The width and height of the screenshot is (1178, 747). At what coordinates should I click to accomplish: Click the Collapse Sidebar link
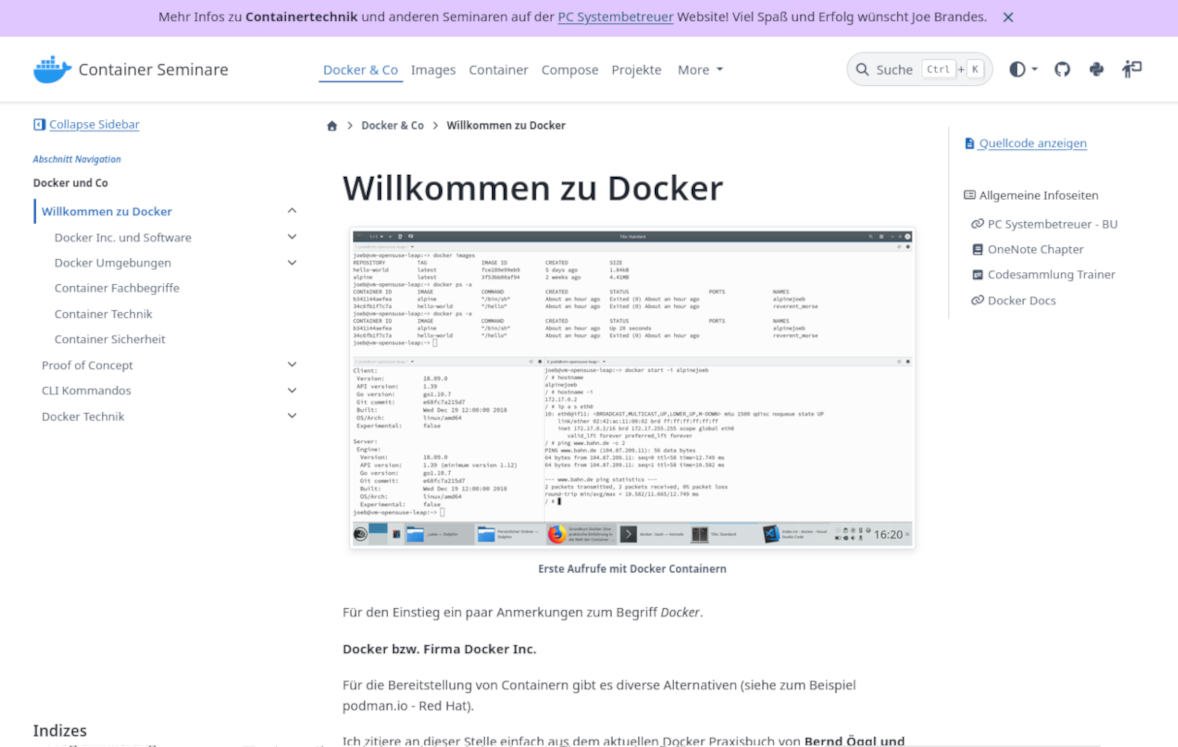(x=94, y=124)
